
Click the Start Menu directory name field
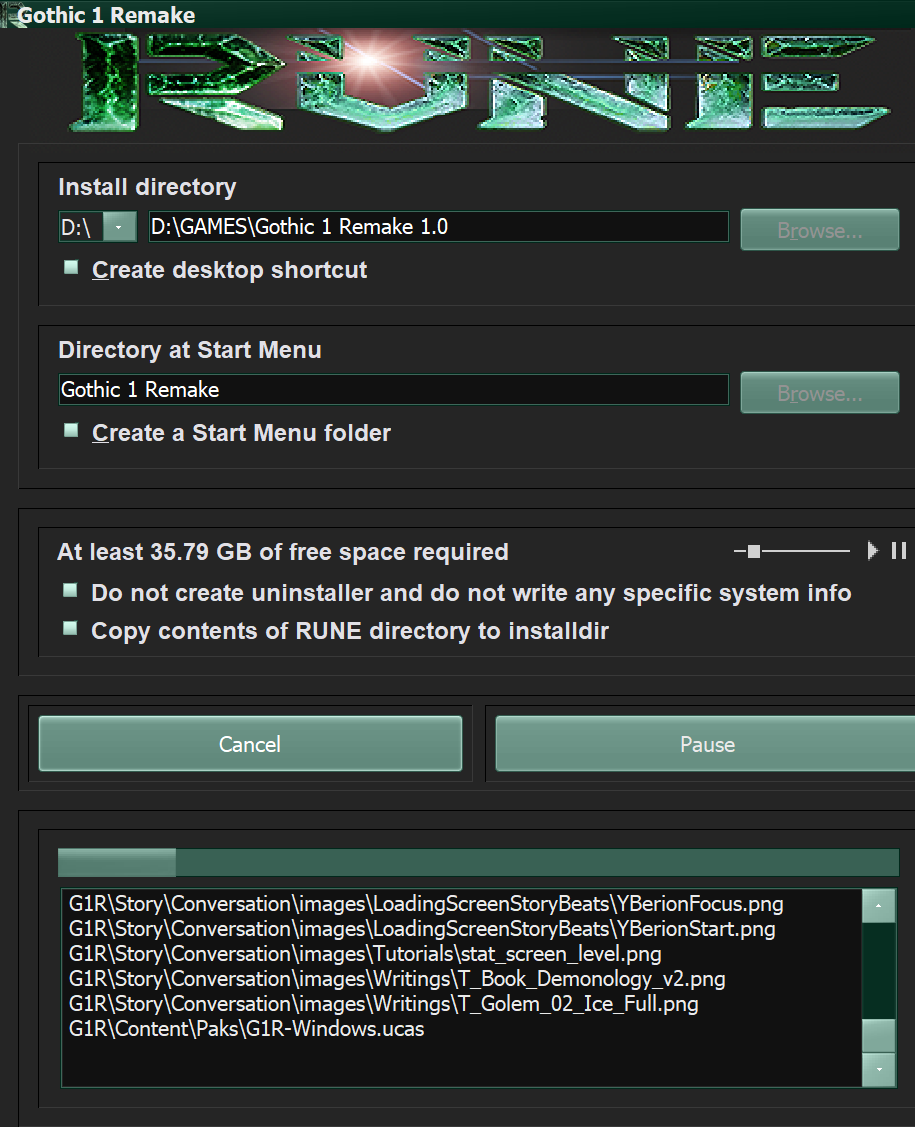(x=394, y=390)
